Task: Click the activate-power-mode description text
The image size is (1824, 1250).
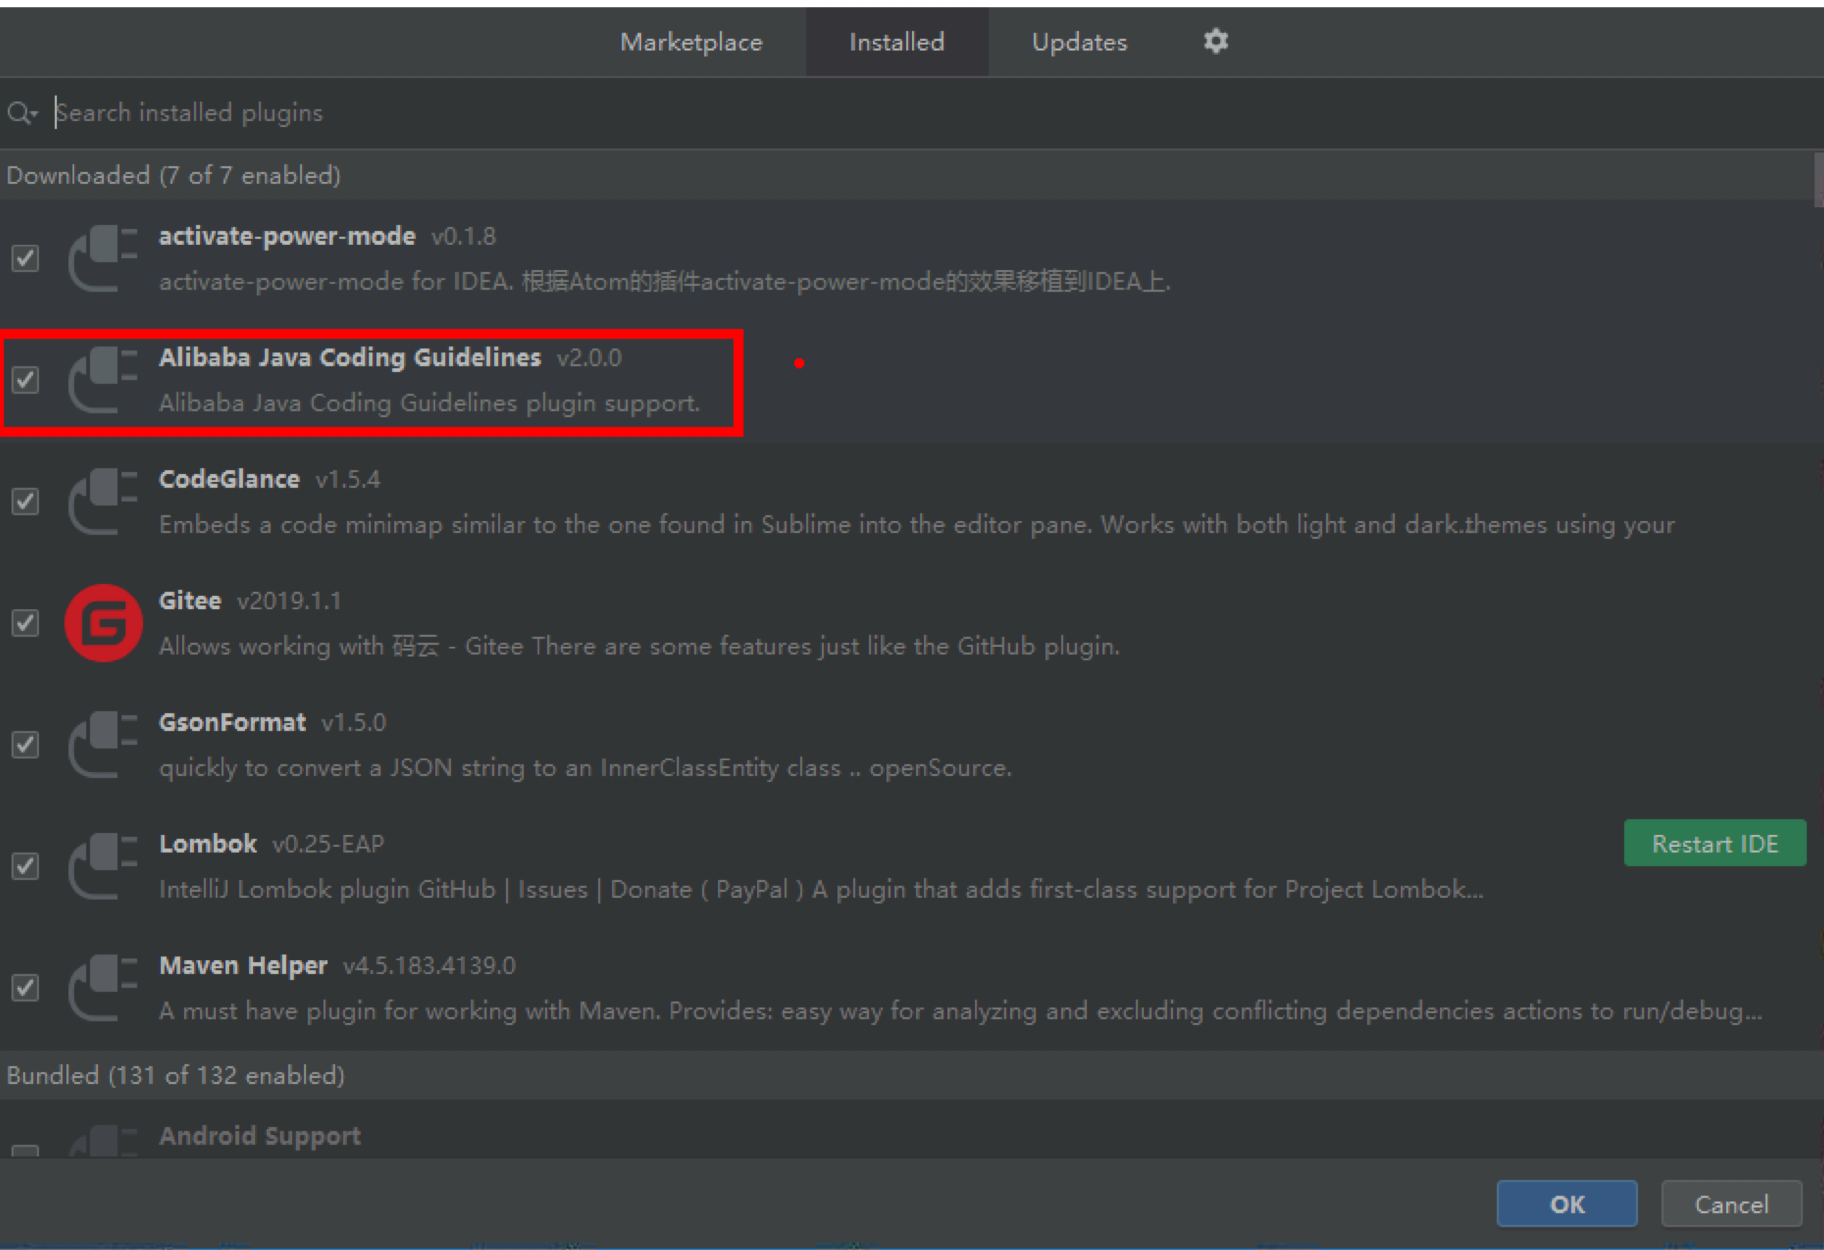Action: (665, 282)
